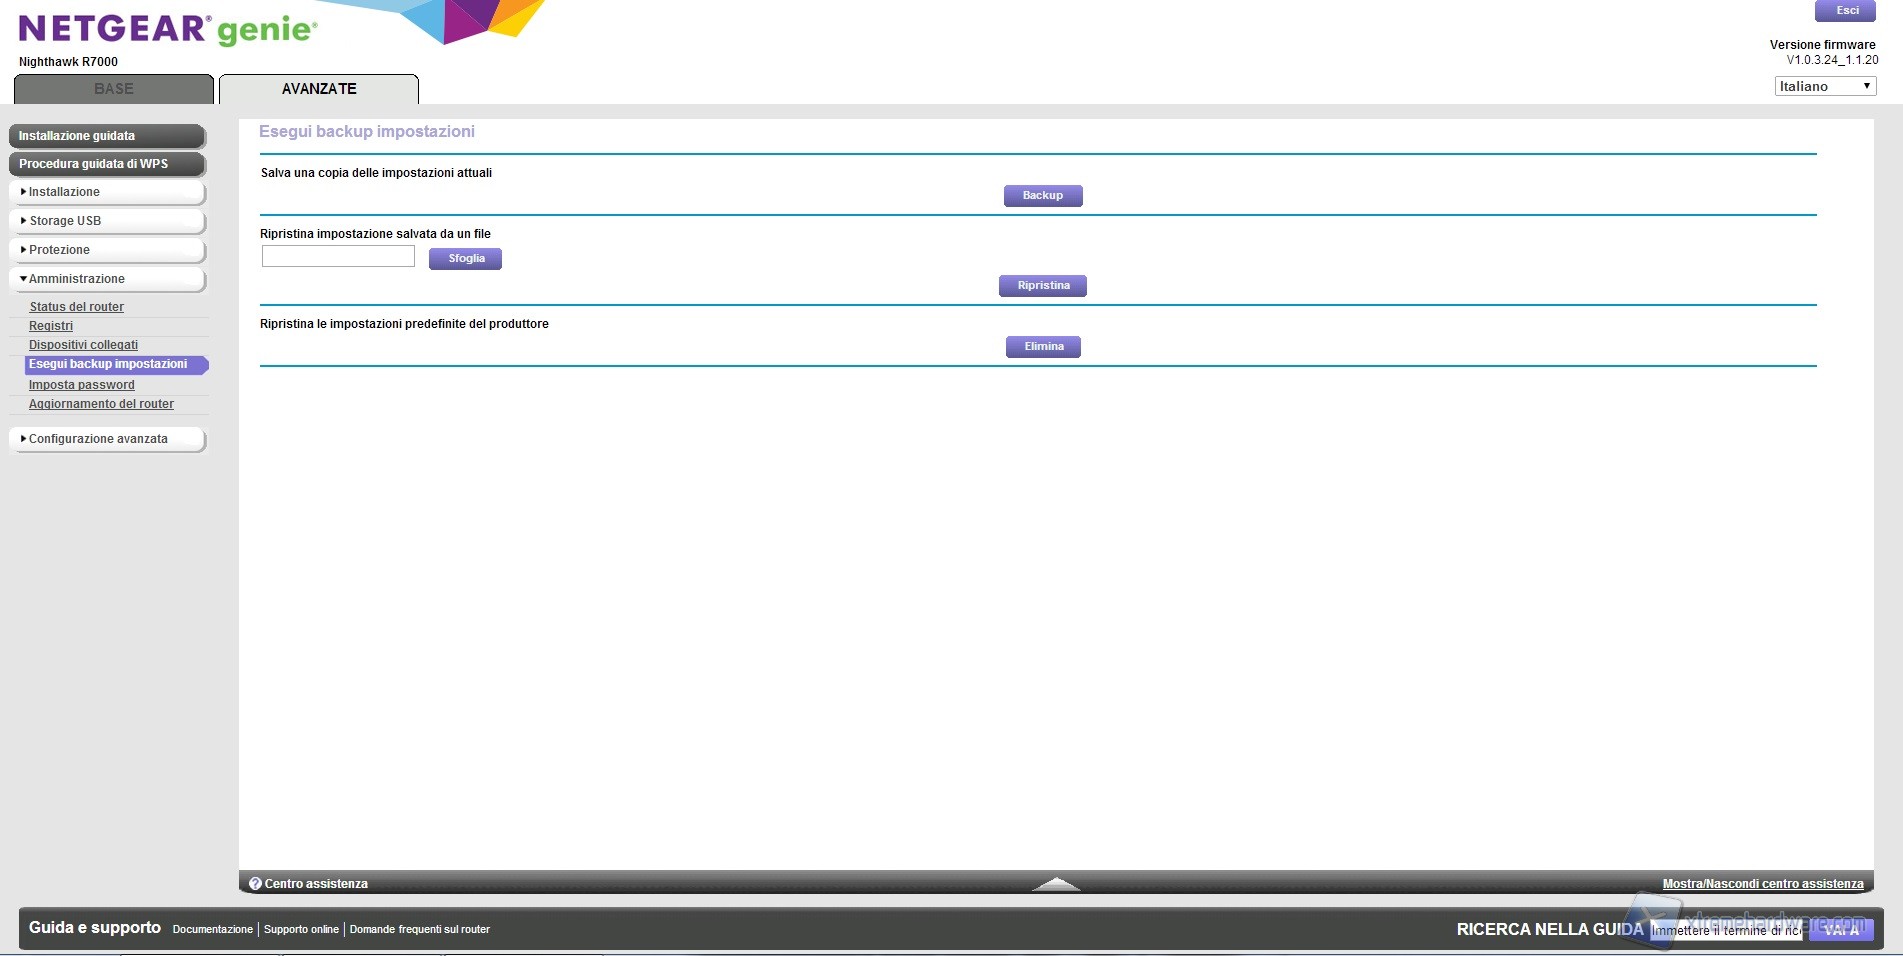Viewport: 1903px width, 956px height.
Task: Expand the Installazione menu section
Action: tap(107, 192)
